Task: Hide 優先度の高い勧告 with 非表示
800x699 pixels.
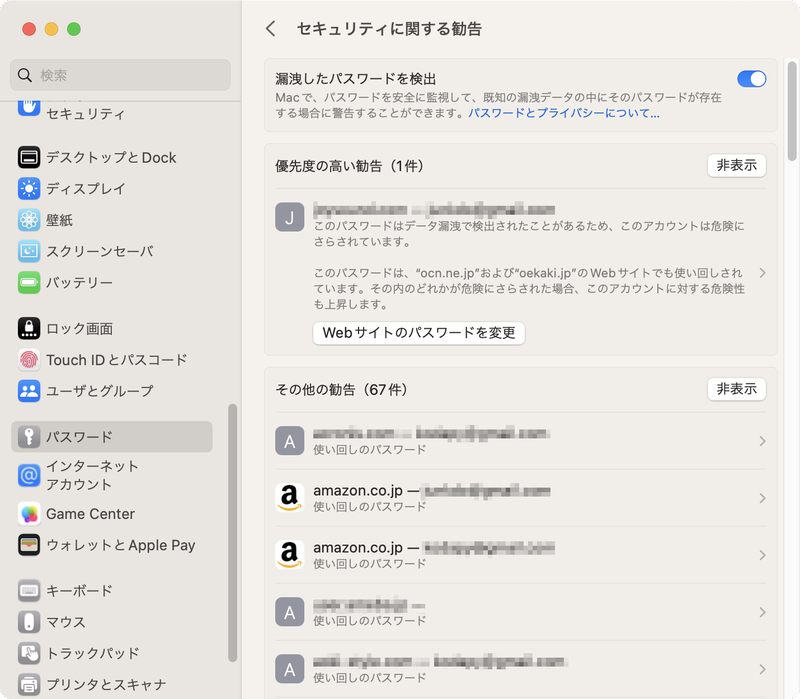Action: click(736, 166)
